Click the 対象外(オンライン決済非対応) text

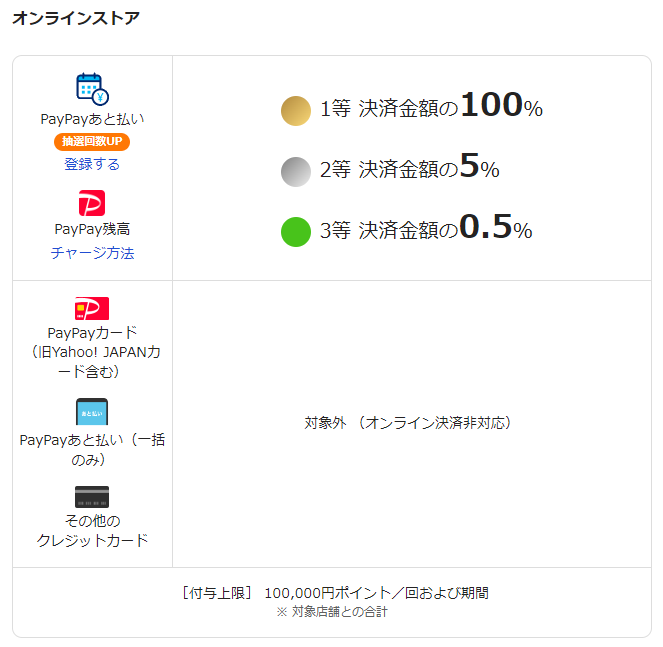pyautogui.click(x=407, y=423)
